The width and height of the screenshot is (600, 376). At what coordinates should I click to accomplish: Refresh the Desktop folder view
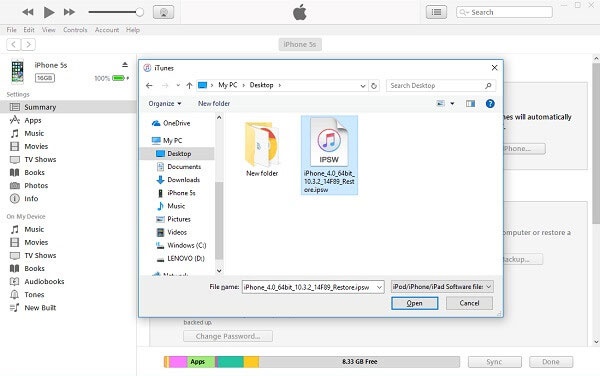pyautogui.click(x=374, y=86)
